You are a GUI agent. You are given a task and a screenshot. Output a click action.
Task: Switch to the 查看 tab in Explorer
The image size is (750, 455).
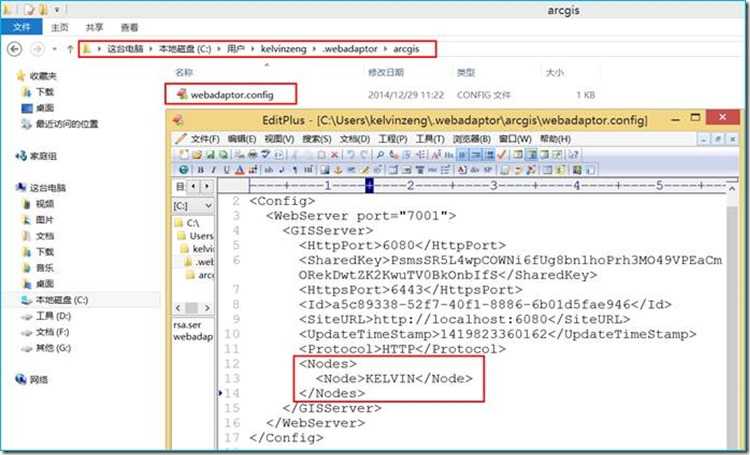coord(129,28)
